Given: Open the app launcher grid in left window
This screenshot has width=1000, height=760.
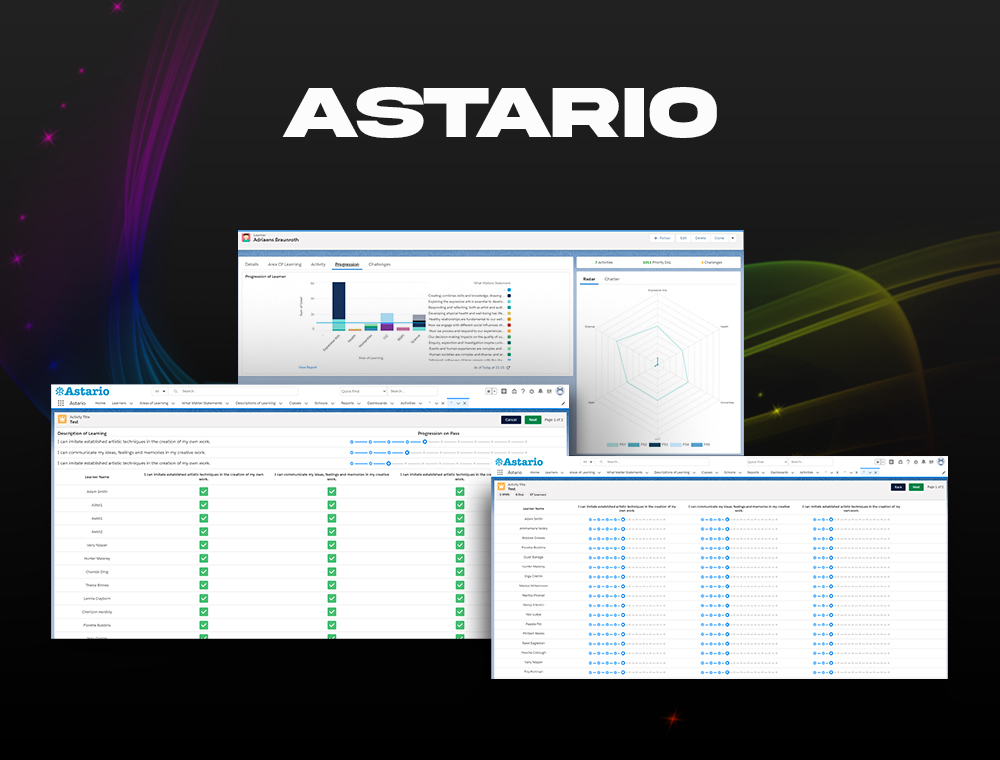Looking at the screenshot, I should click(60, 403).
